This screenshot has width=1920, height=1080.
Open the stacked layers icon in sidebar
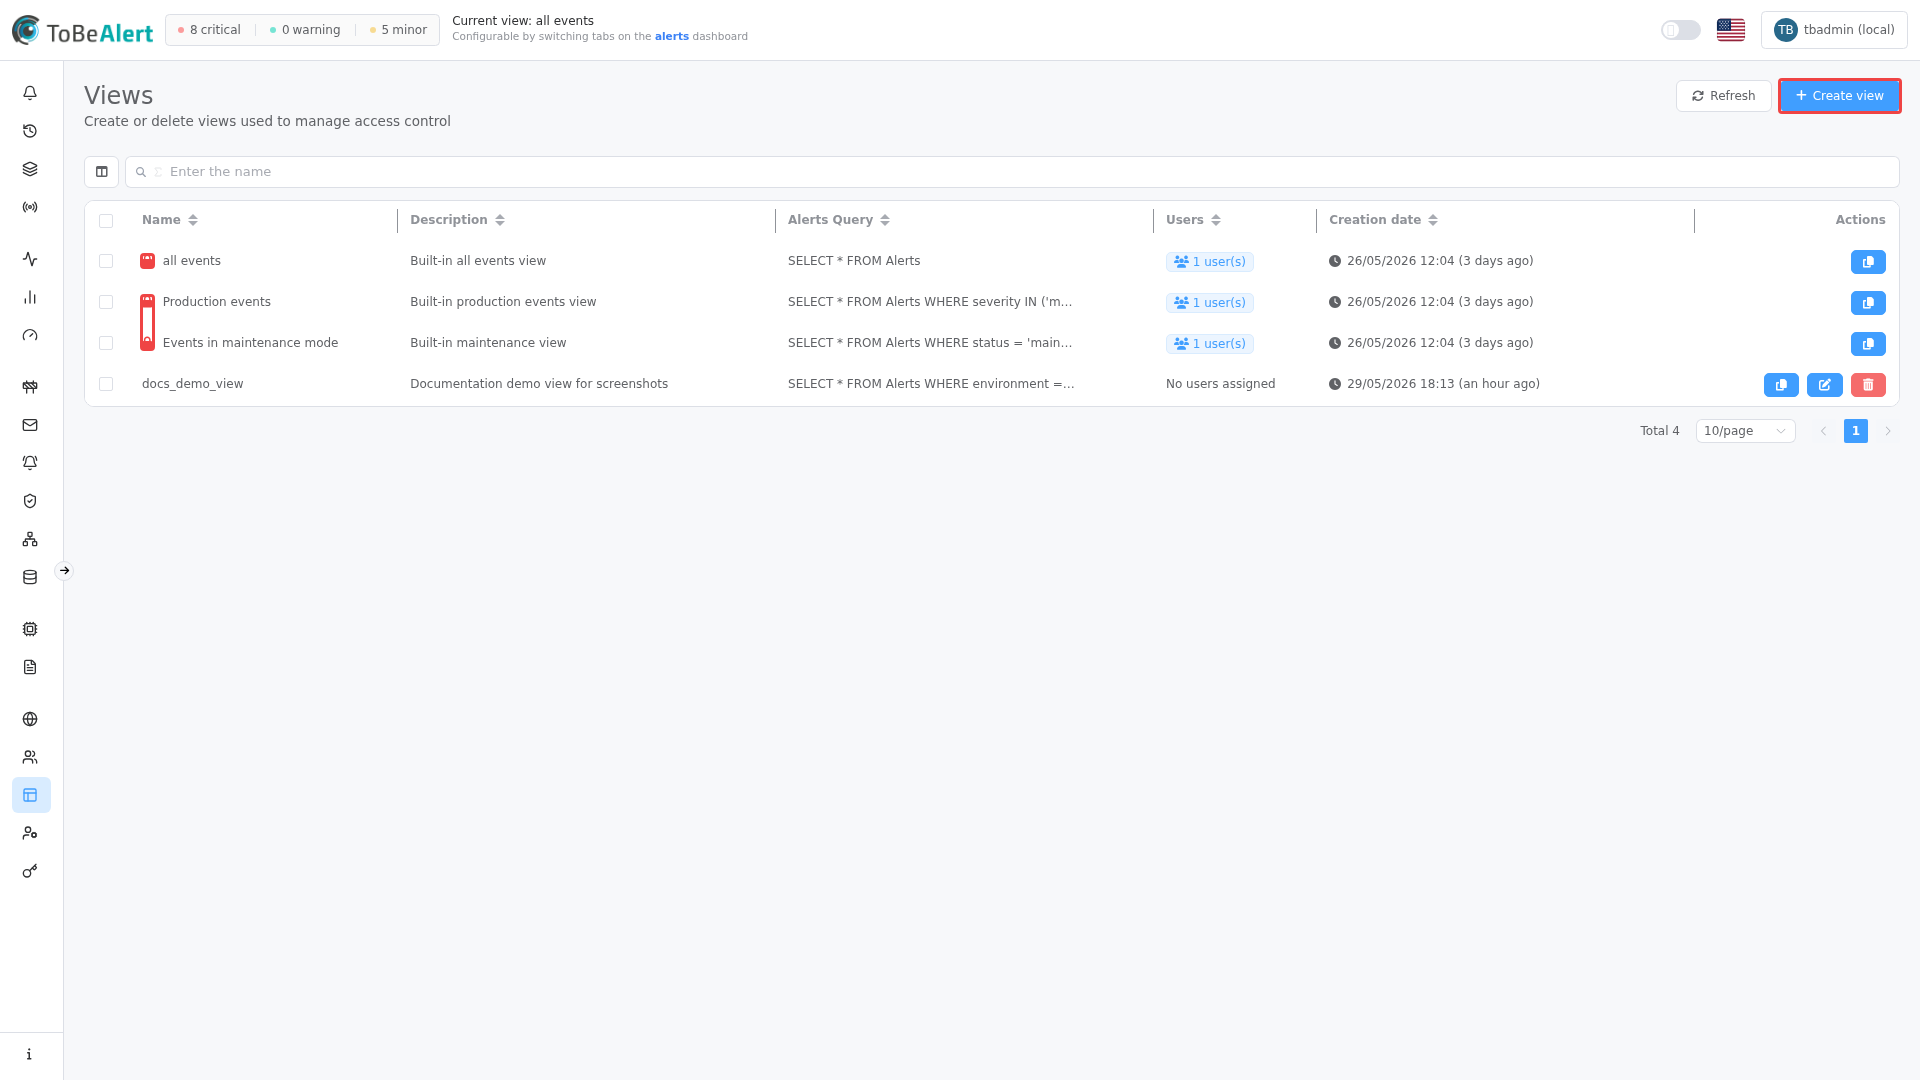30,169
